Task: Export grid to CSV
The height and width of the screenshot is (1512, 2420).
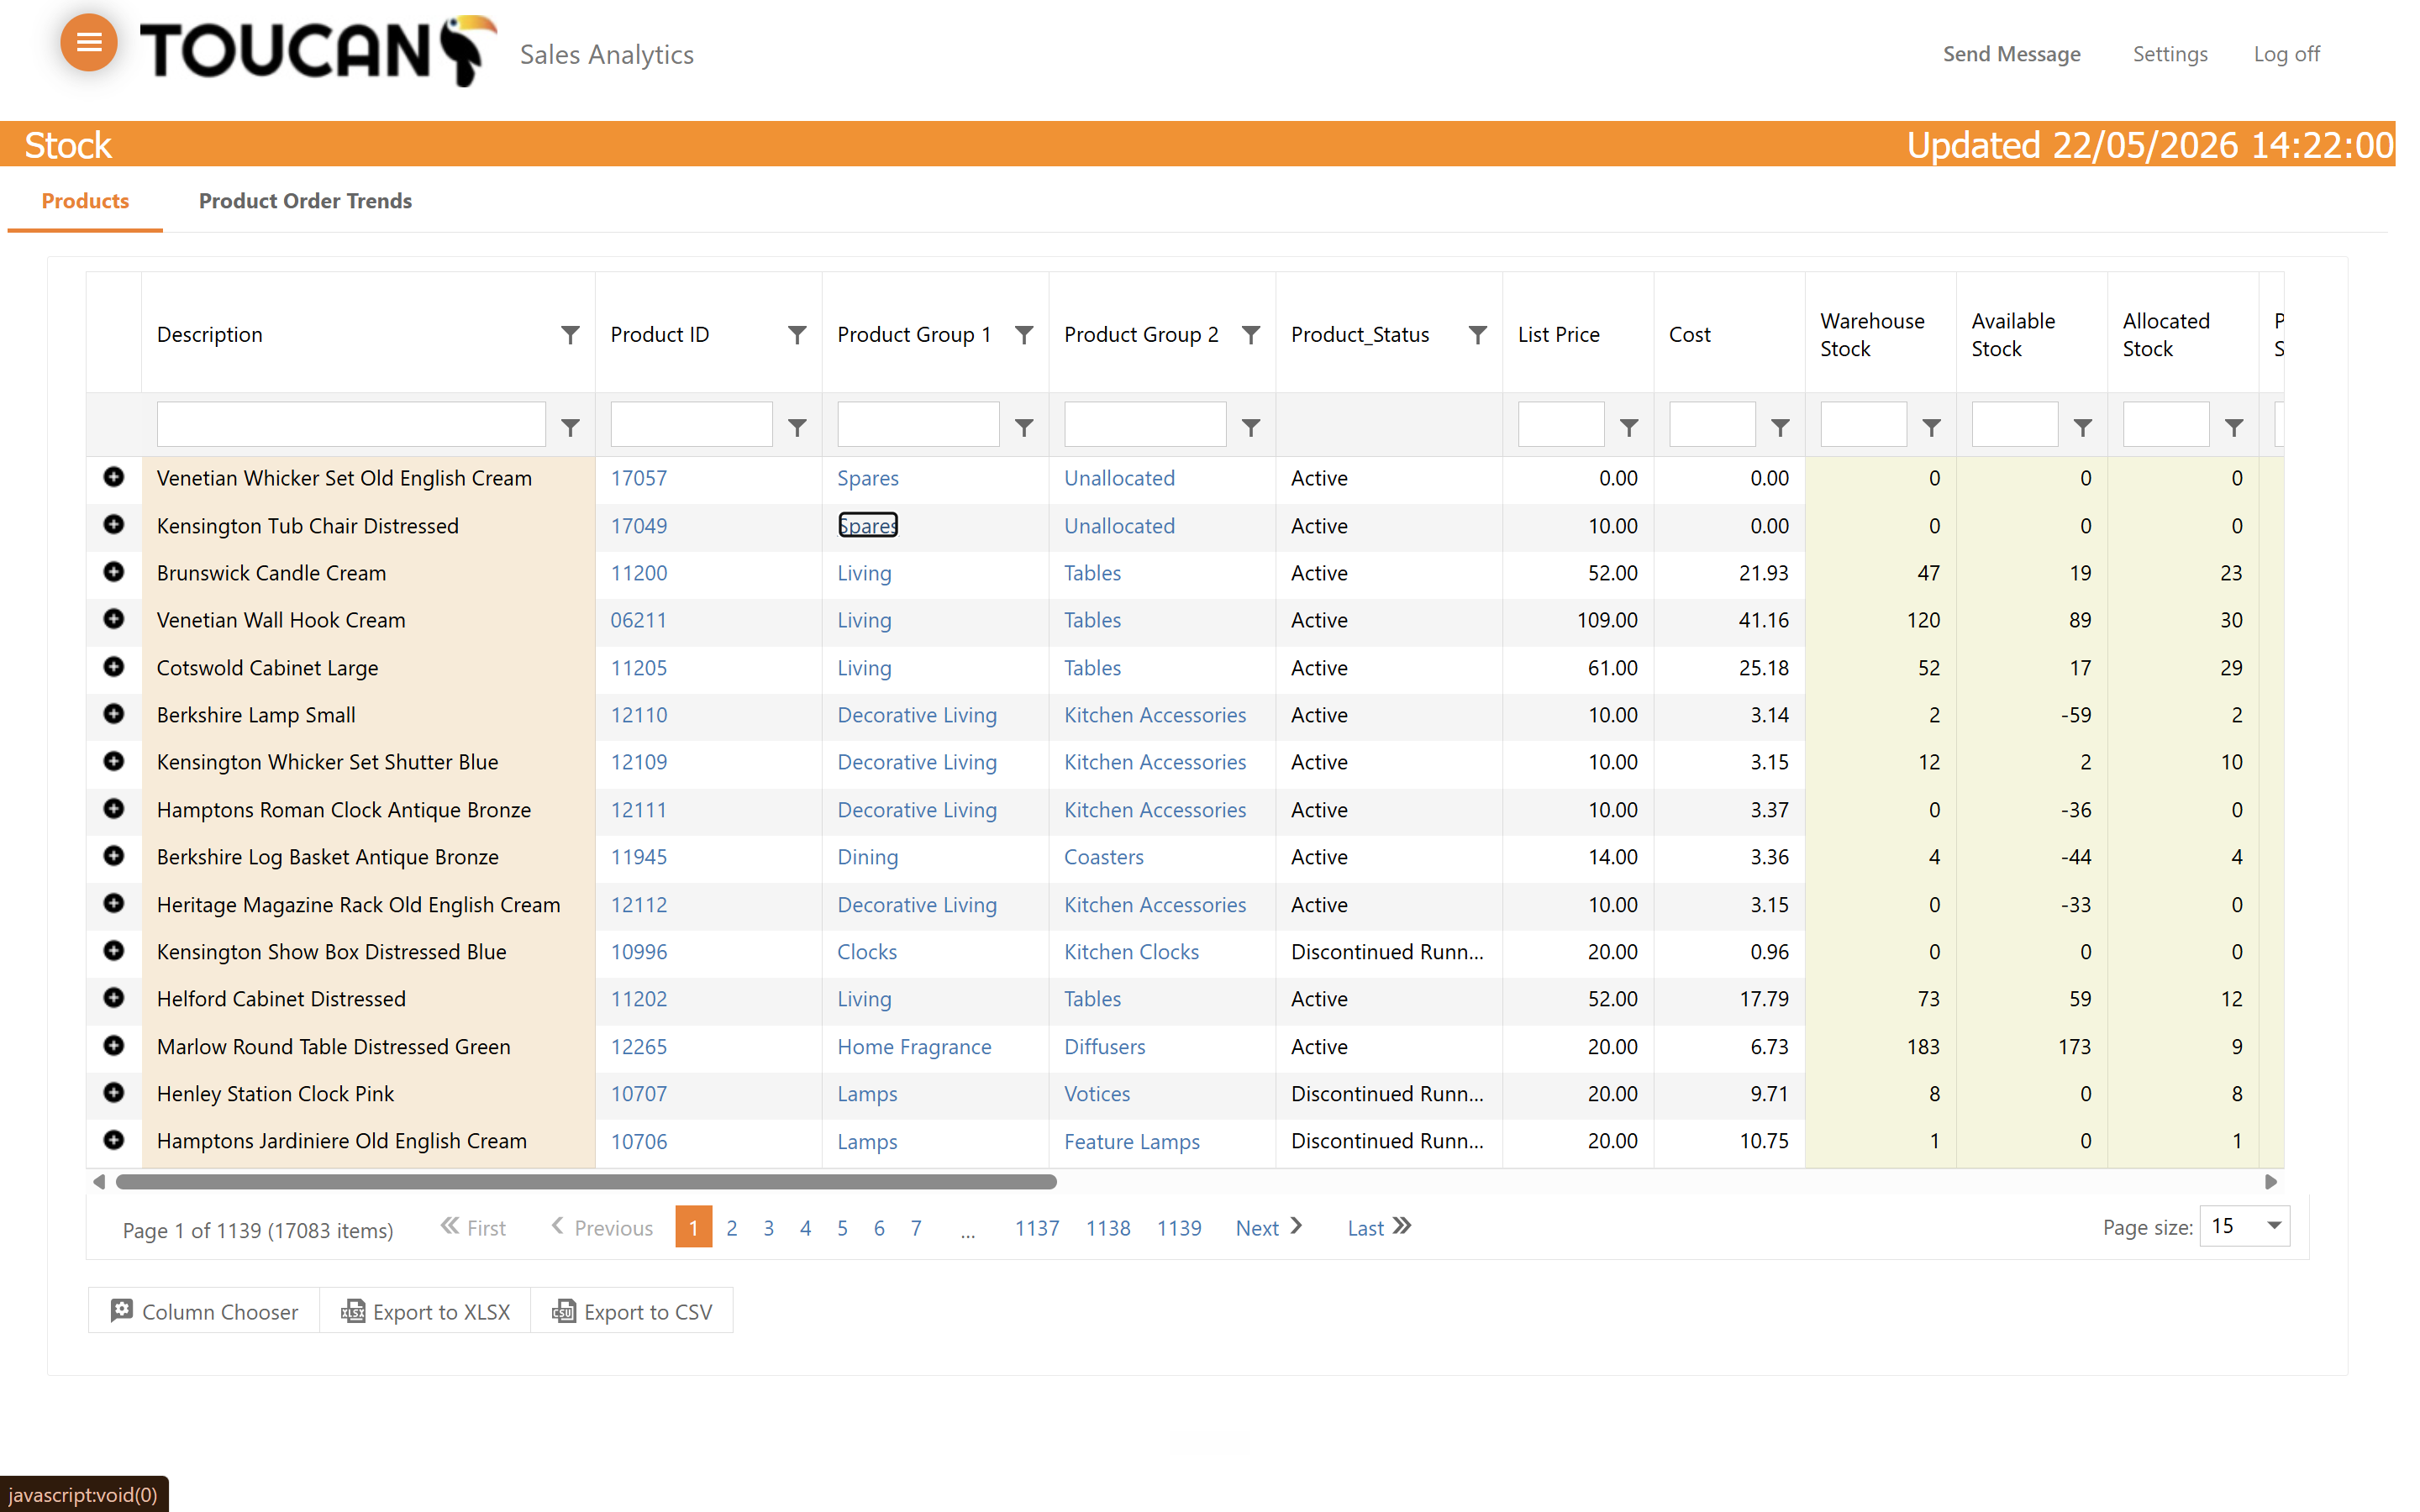Action: click(632, 1311)
